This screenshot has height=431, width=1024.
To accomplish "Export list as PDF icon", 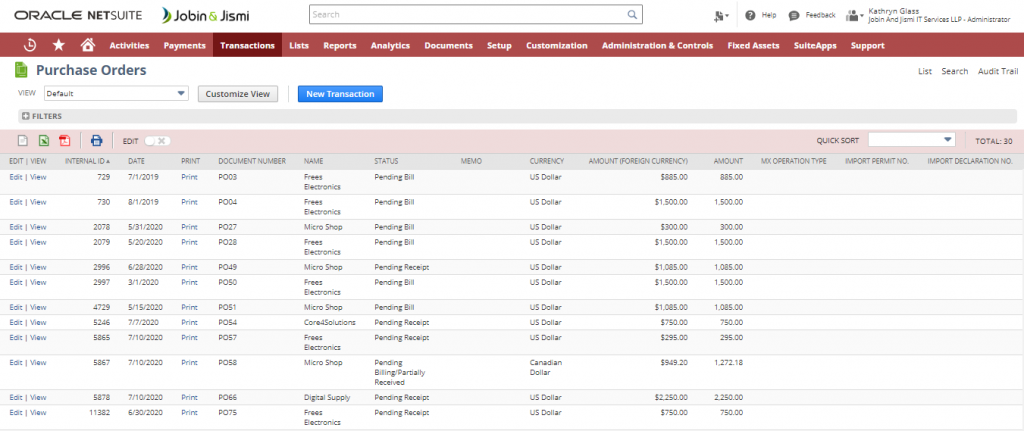I will pos(64,141).
